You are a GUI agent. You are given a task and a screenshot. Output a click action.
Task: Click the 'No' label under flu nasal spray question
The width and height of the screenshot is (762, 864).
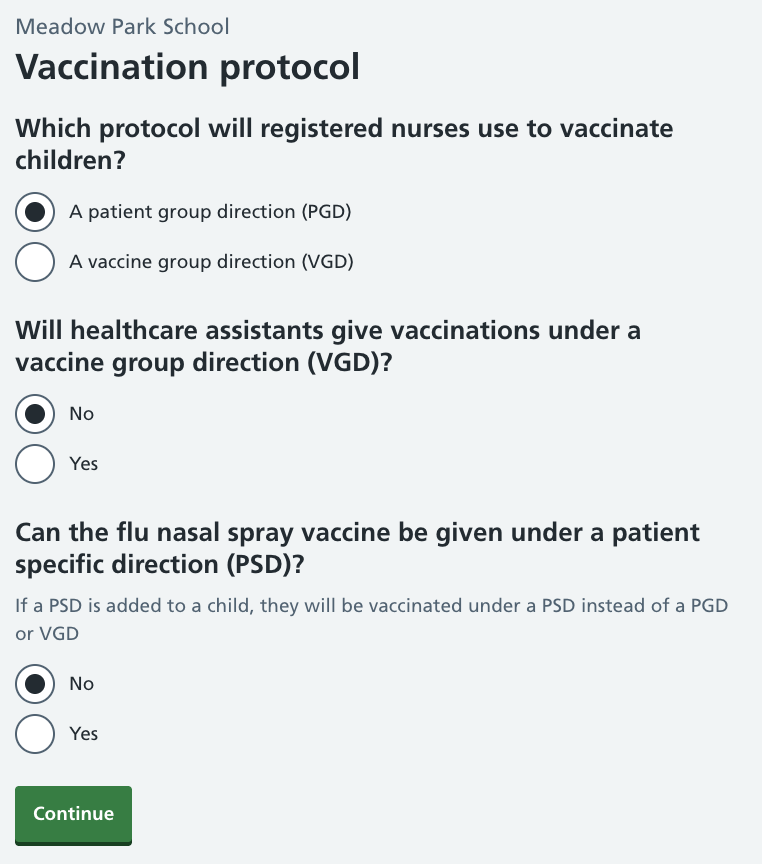coord(82,684)
